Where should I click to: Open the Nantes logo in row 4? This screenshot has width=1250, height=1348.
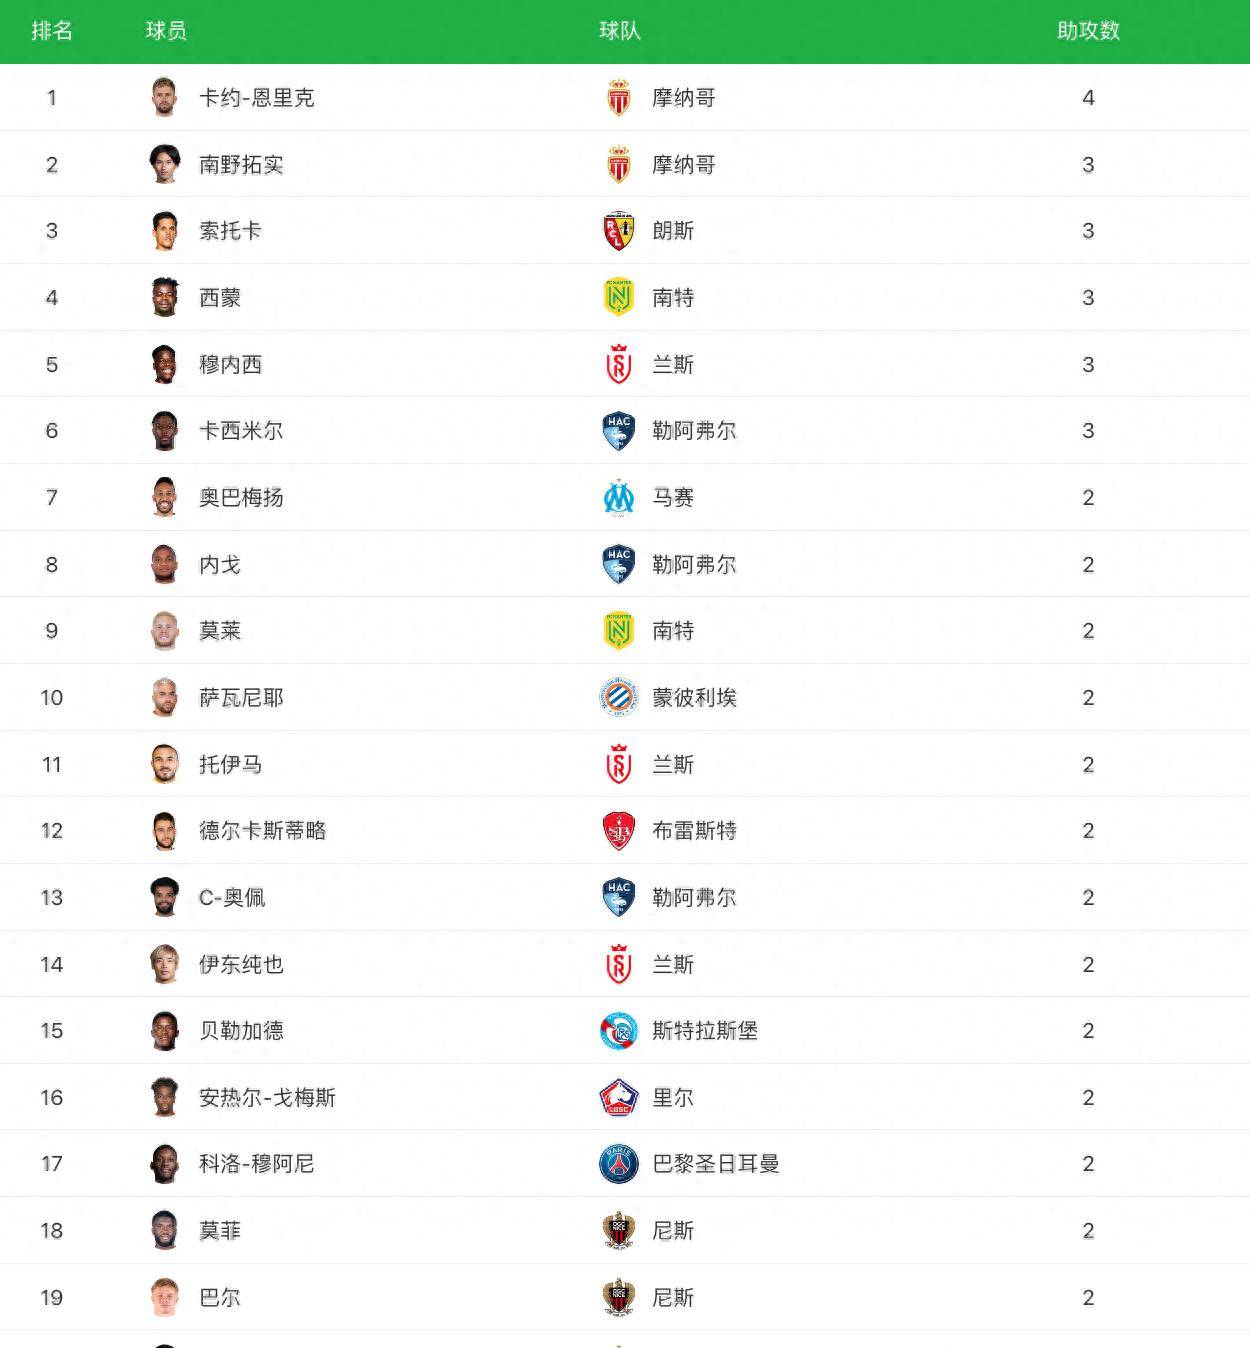pos(619,297)
